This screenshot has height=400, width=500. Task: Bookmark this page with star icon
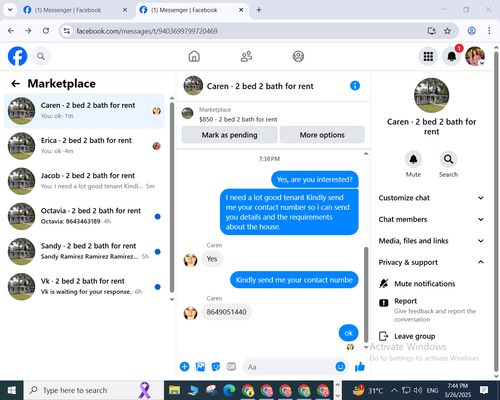[447, 31]
